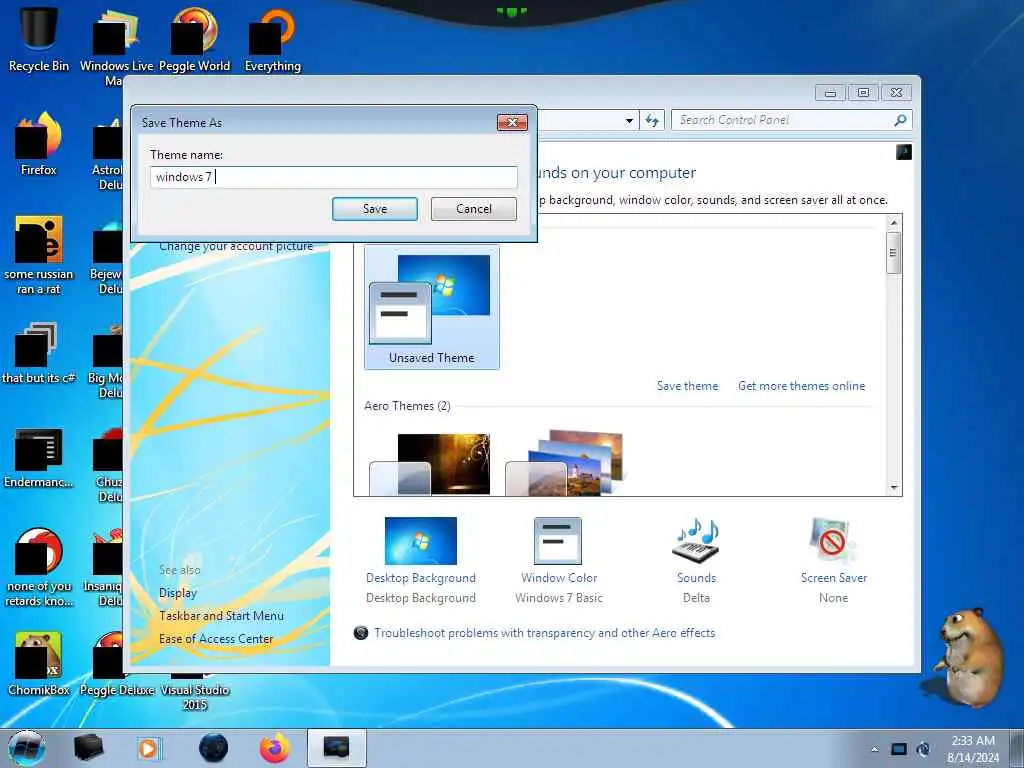The height and width of the screenshot is (768, 1024).
Task: Click the refresh button beside the address bar
Action: click(x=652, y=120)
